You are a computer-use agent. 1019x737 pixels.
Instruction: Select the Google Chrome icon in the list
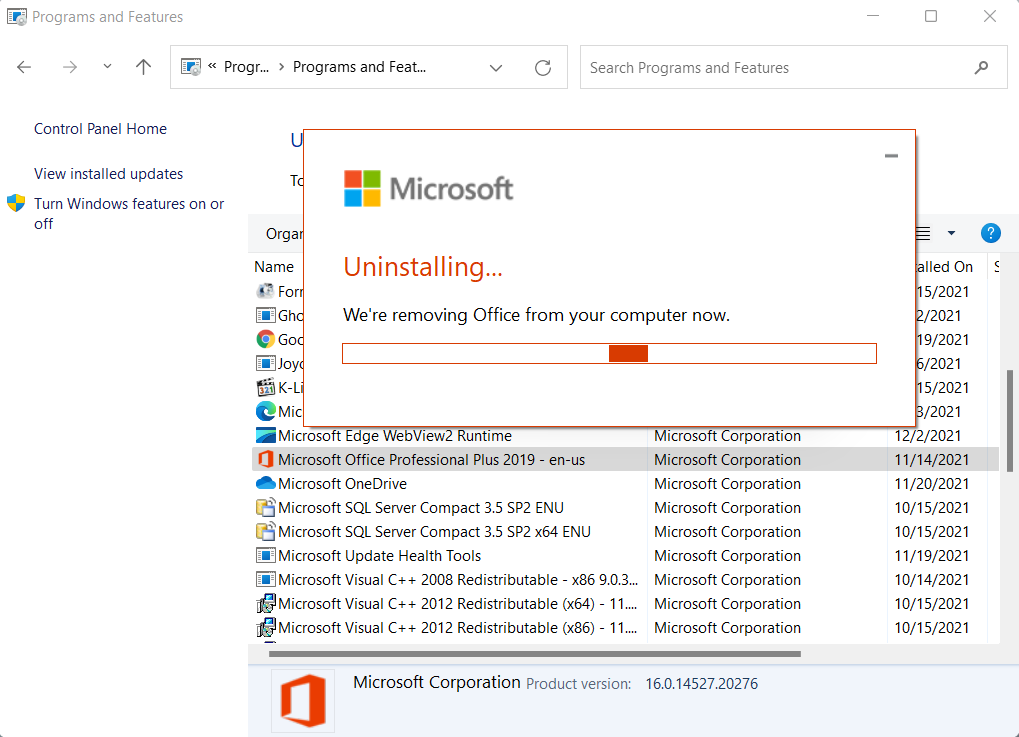[x=265, y=339]
